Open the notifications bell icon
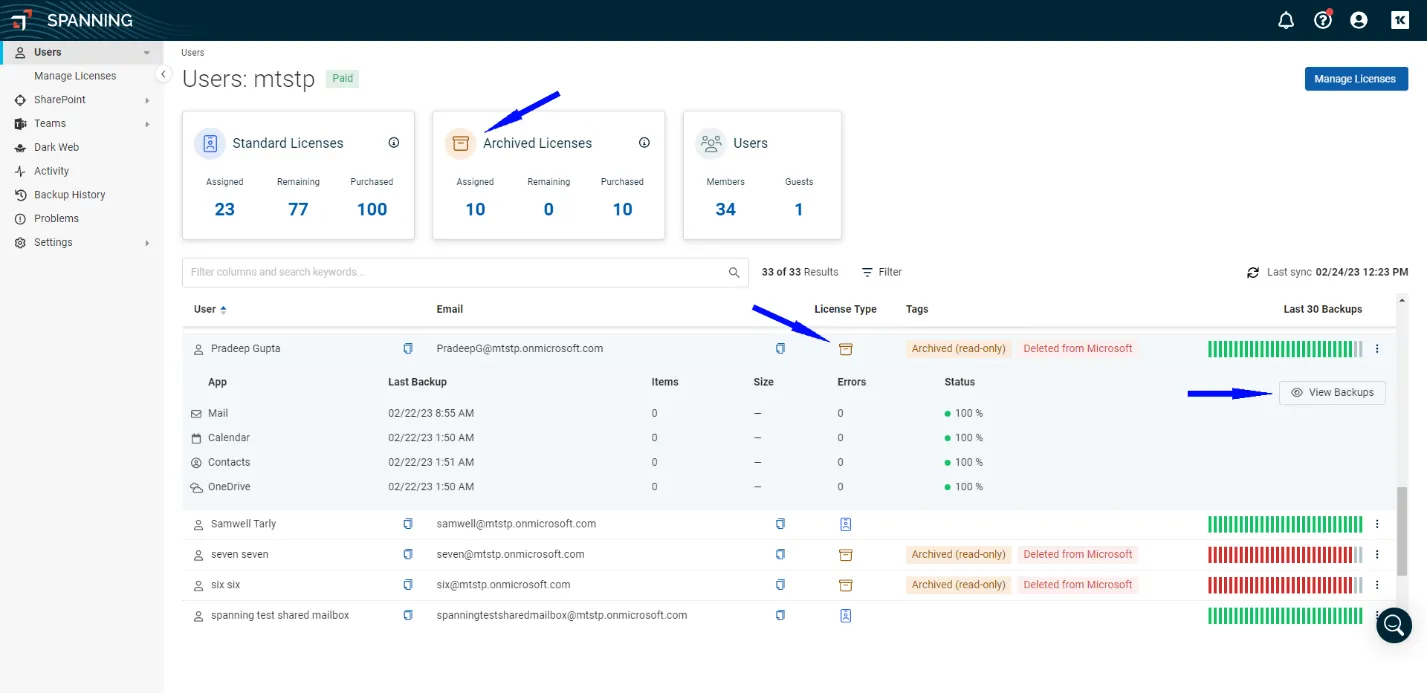Viewport: 1427px width, 693px height. click(1286, 20)
